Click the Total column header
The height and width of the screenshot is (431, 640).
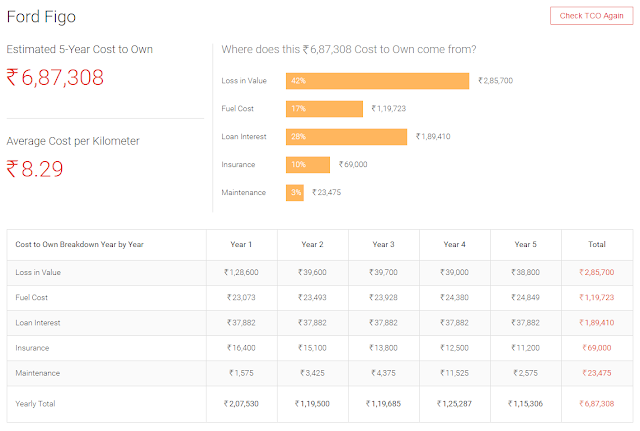pyautogui.click(x=596, y=245)
